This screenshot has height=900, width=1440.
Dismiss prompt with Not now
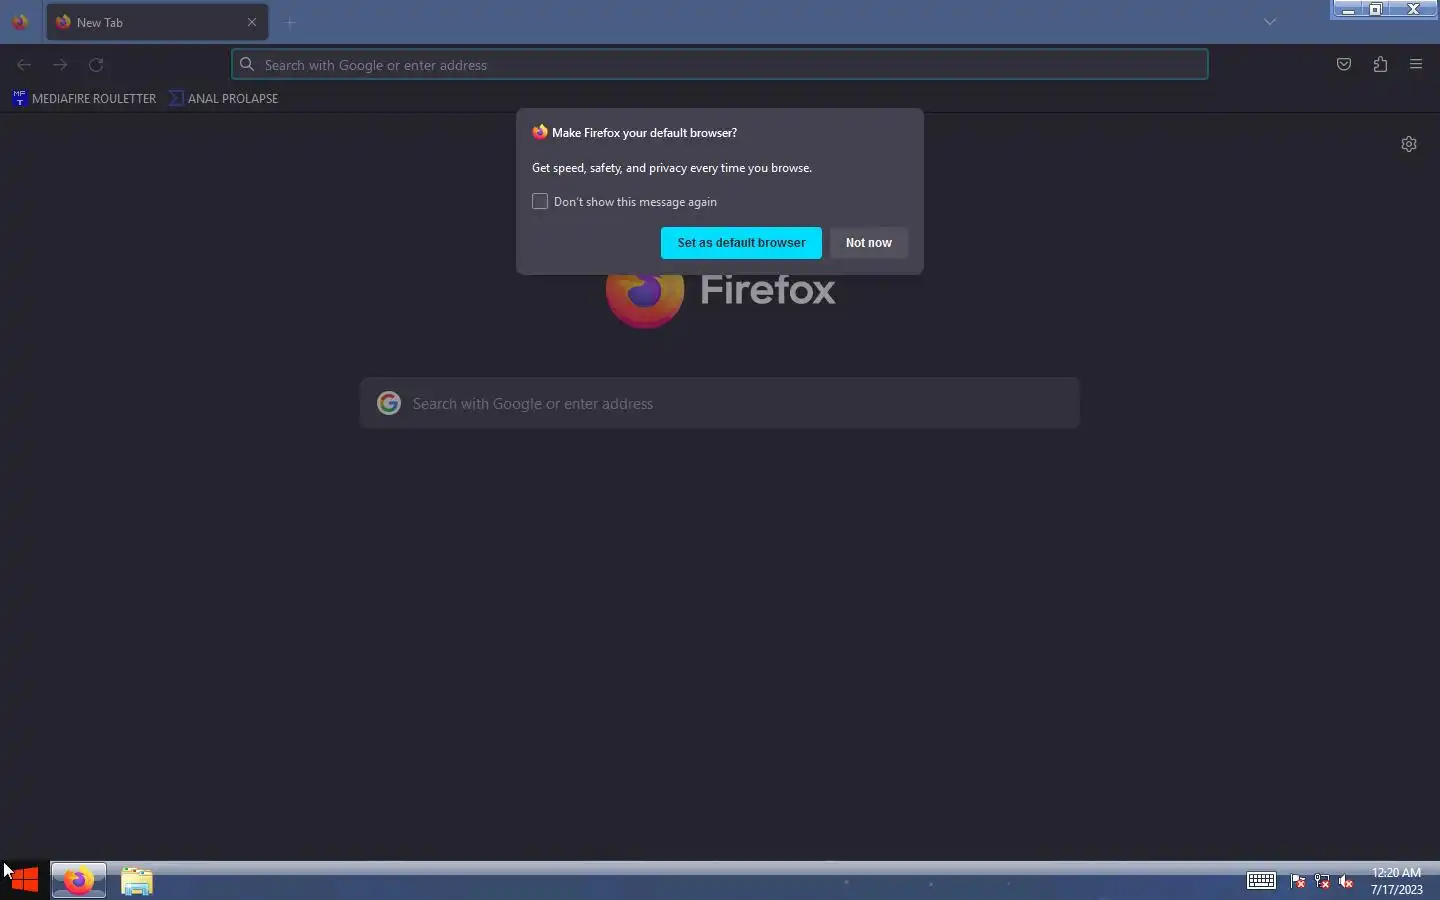point(869,243)
